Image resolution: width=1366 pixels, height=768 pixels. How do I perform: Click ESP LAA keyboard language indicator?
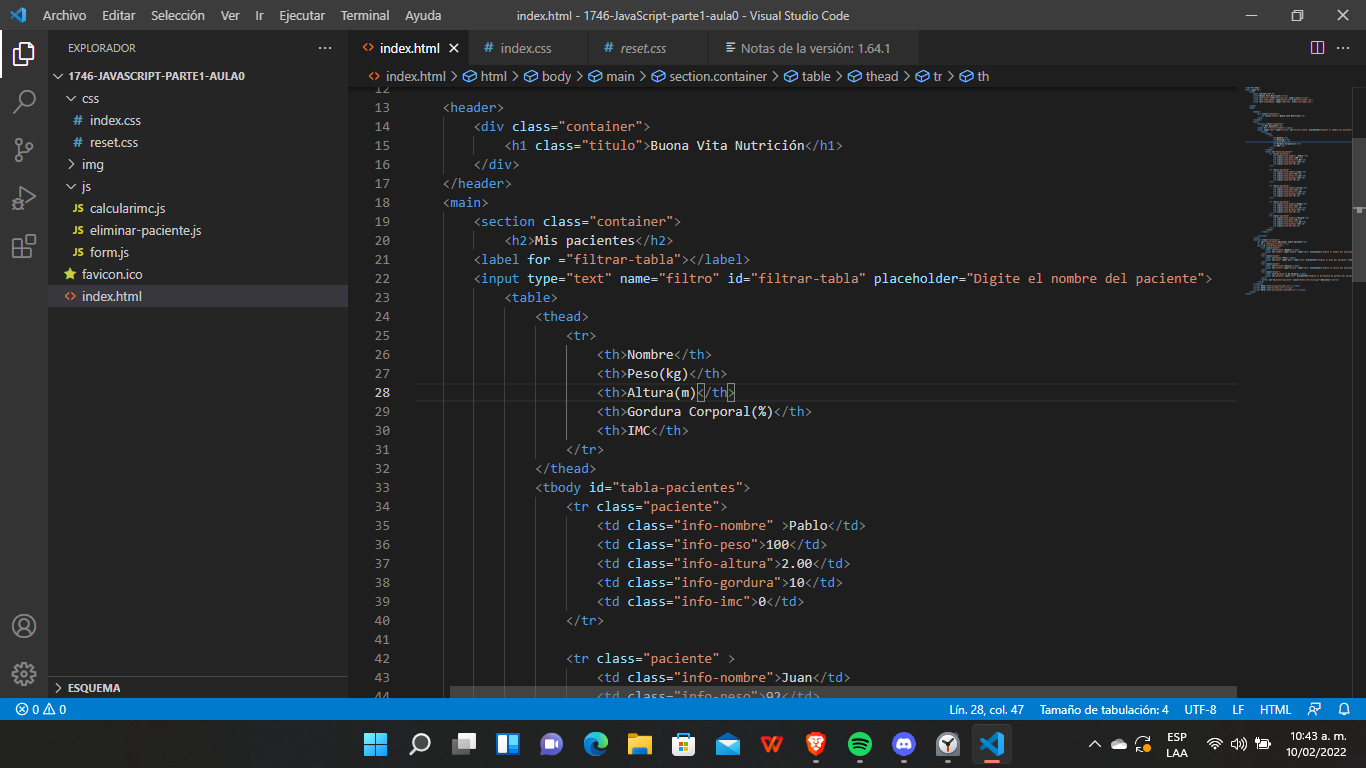click(x=1177, y=744)
